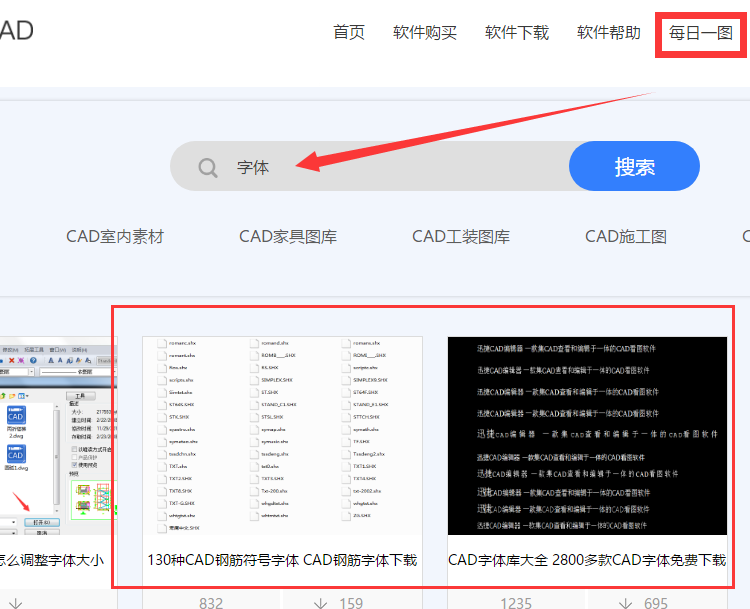Select the CAD施工图 category
Viewport: 750px width, 609px height.
coord(626,236)
